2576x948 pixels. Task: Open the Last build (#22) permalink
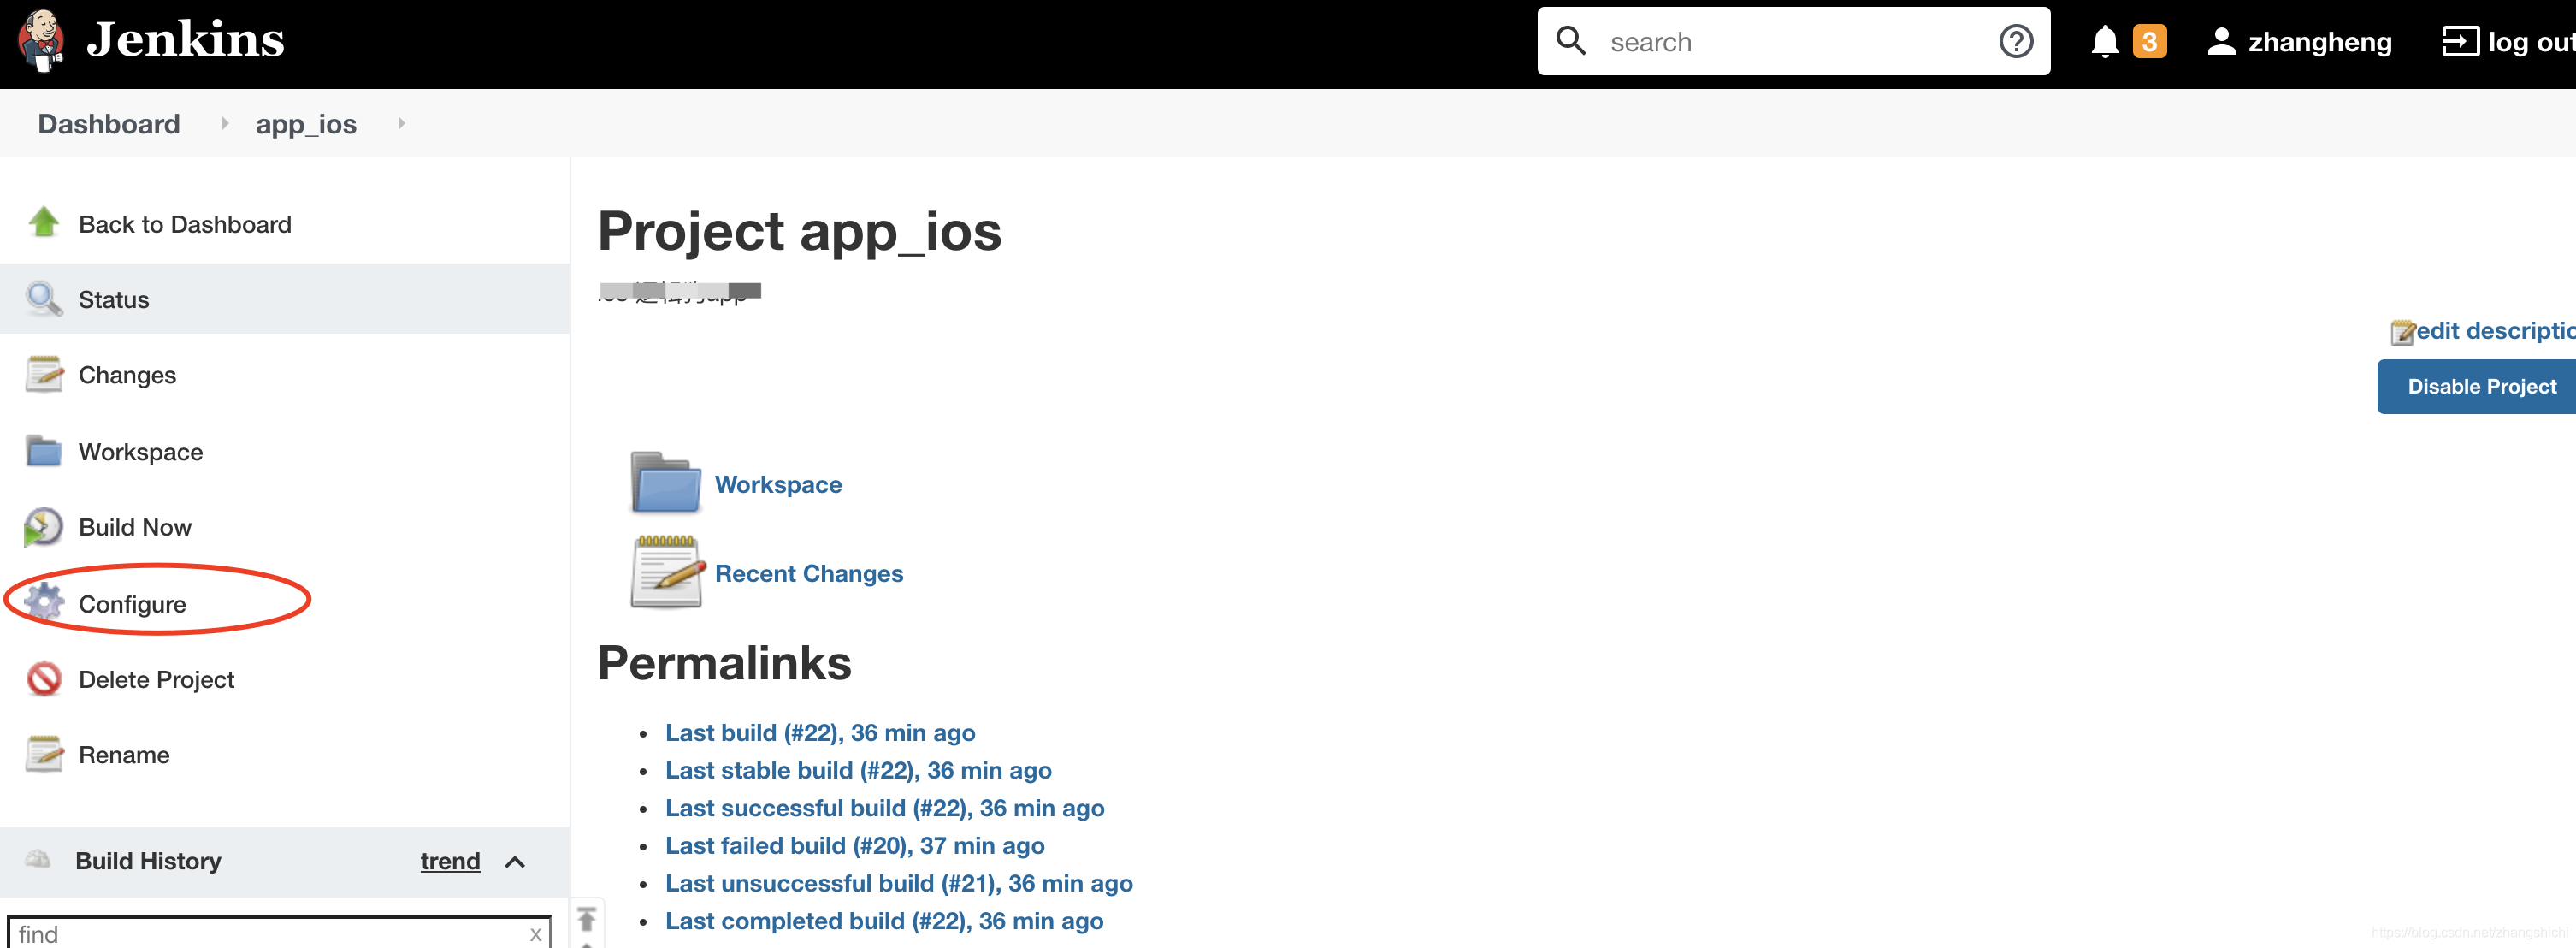[819, 732]
